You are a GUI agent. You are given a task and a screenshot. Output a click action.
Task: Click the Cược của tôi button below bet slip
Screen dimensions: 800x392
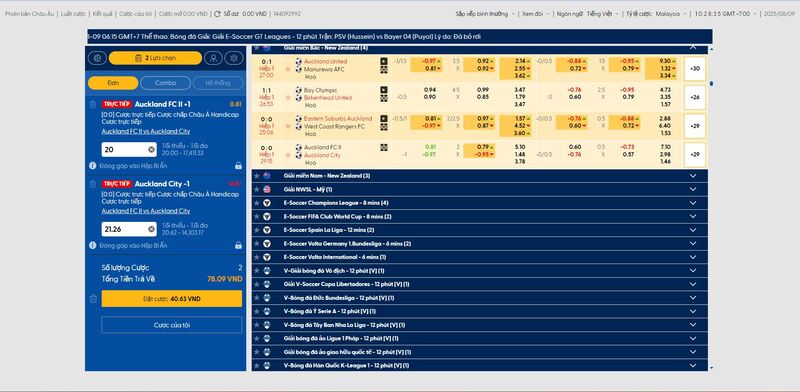172,325
